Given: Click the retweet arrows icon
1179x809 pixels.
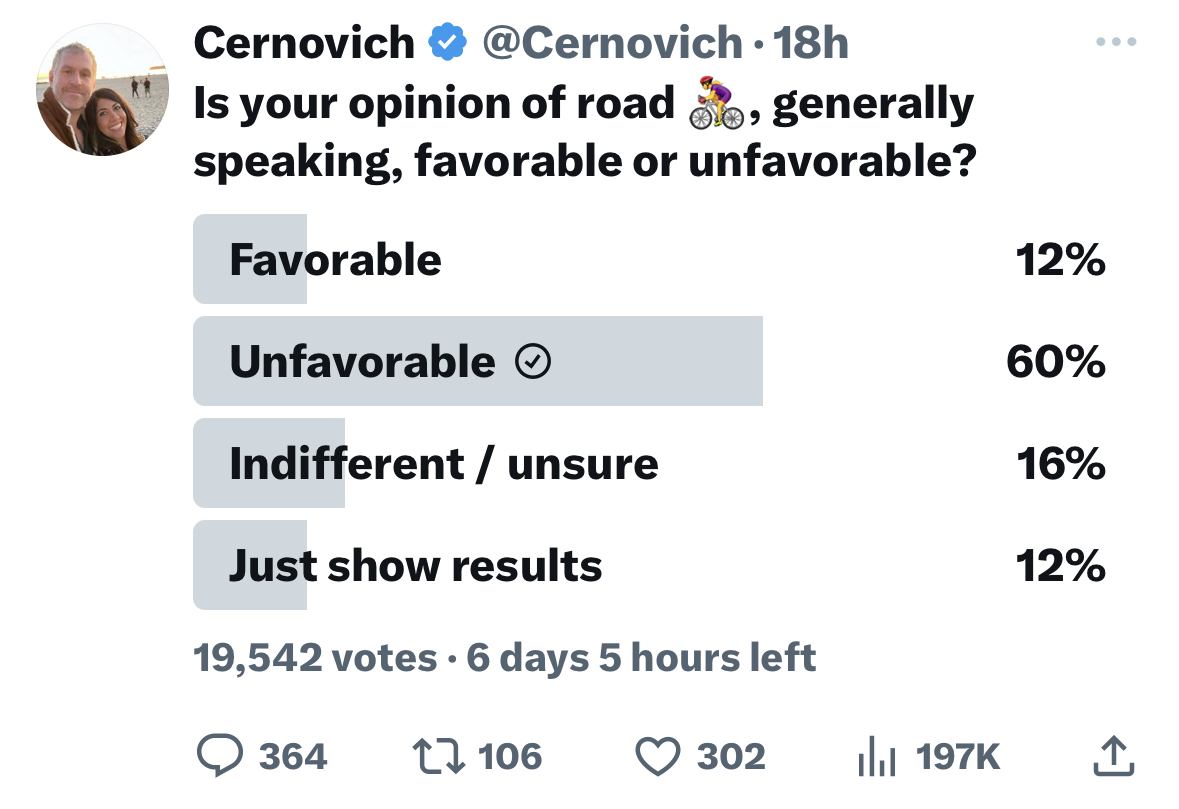Looking at the screenshot, I should [x=438, y=756].
